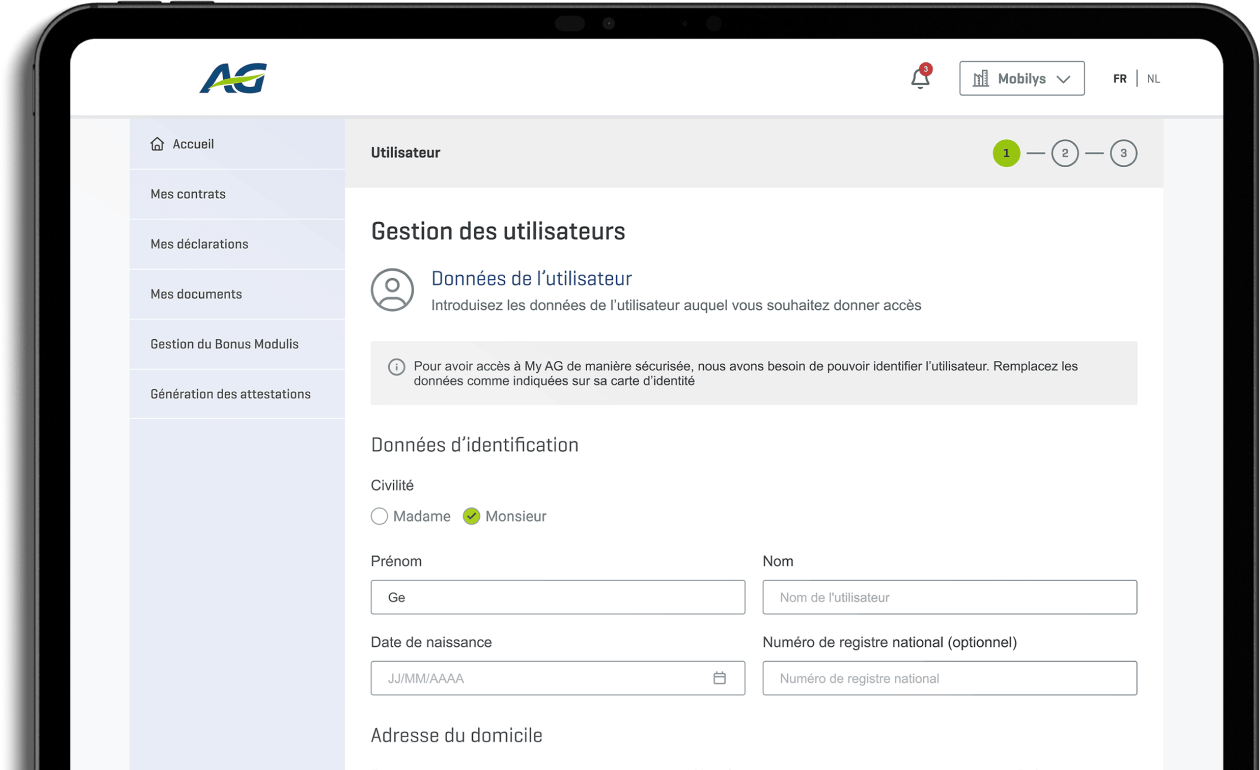1260x770 pixels.
Task: Click the info icon in grey notice
Action: coord(396,367)
